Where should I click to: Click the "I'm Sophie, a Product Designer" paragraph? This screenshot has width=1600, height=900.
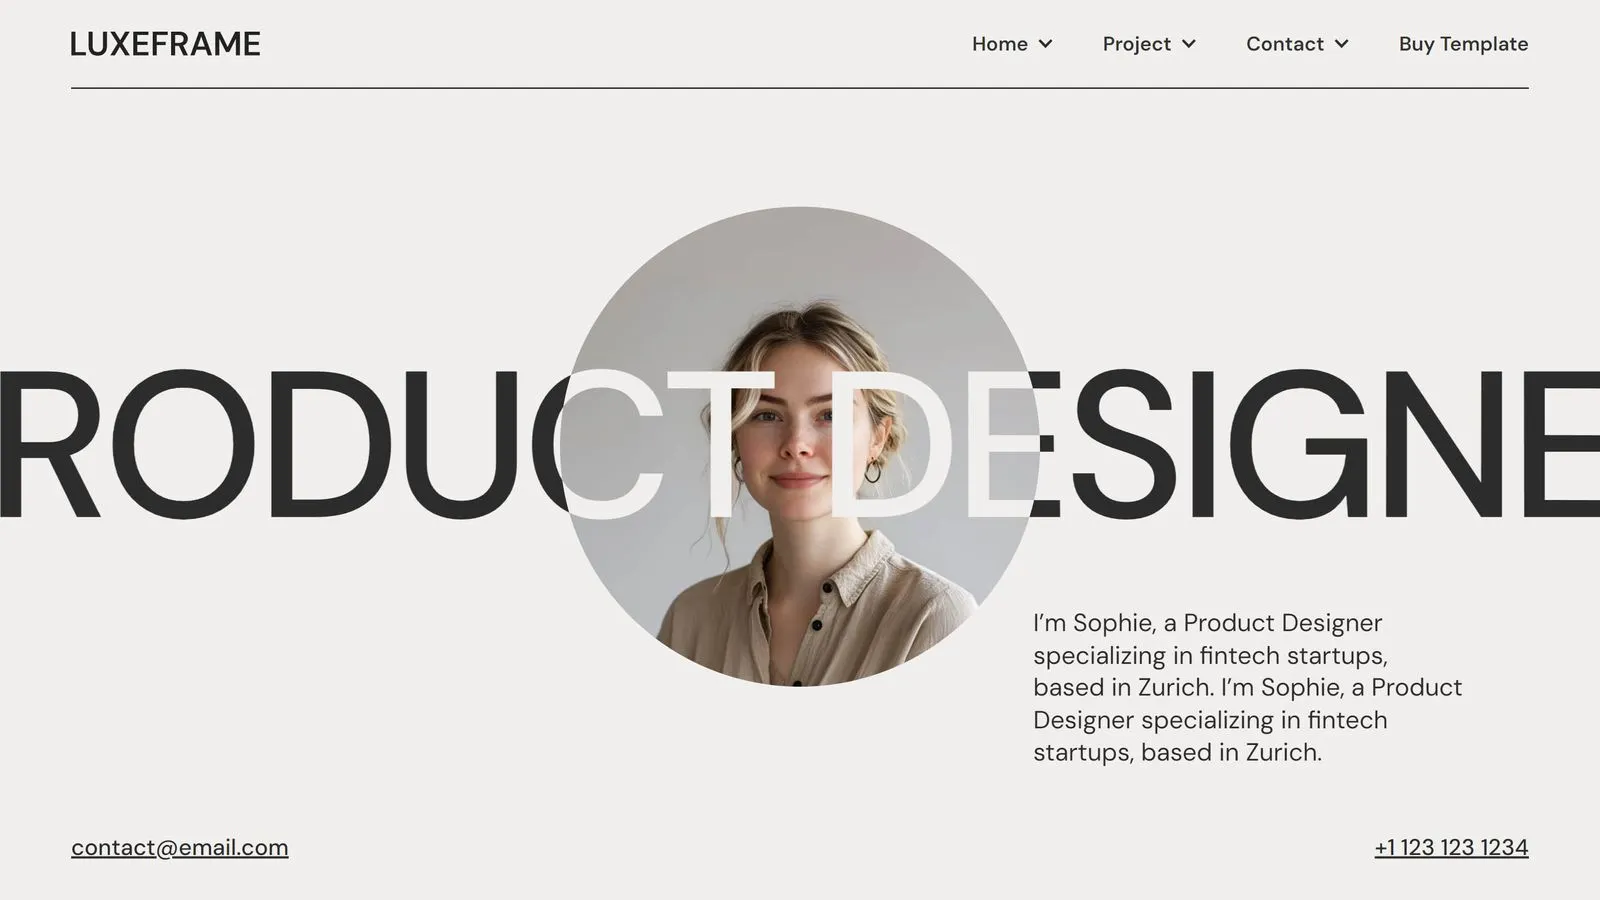pyautogui.click(x=1247, y=687)
